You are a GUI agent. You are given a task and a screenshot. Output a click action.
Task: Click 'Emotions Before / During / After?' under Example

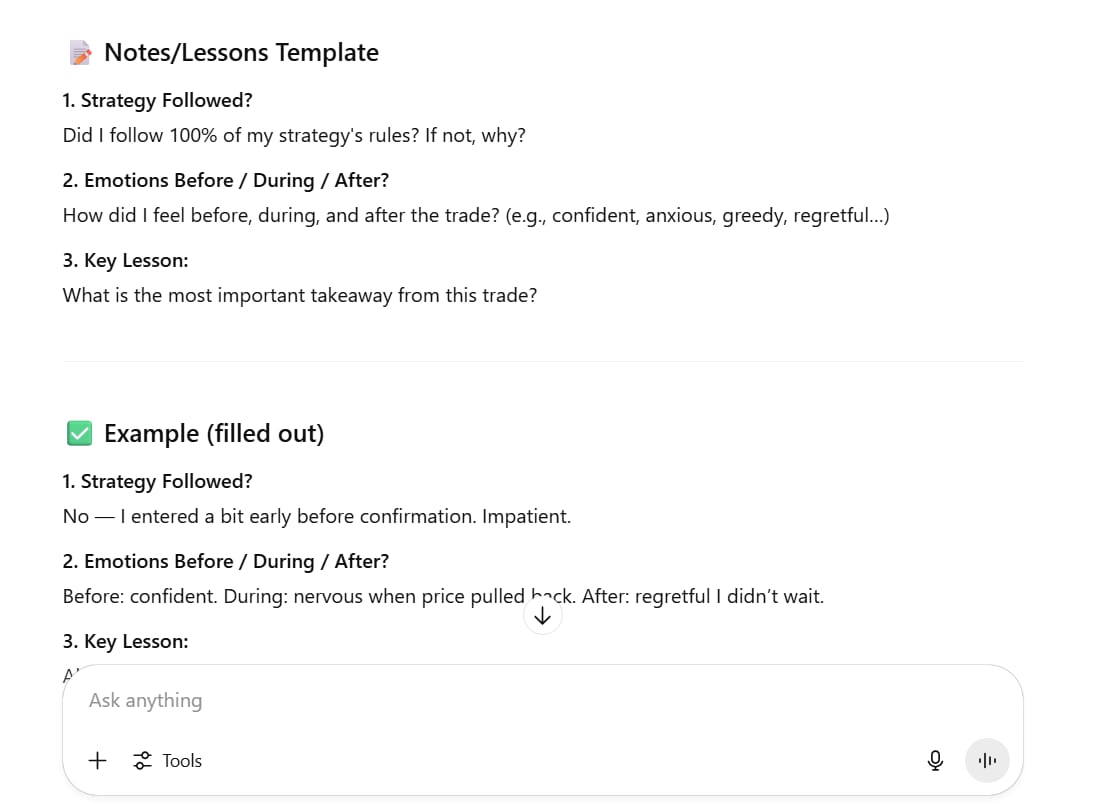click(236, 561)
